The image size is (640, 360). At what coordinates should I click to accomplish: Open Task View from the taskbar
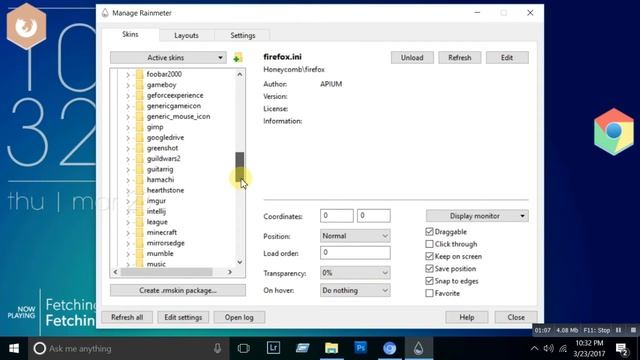click(244, 348)
